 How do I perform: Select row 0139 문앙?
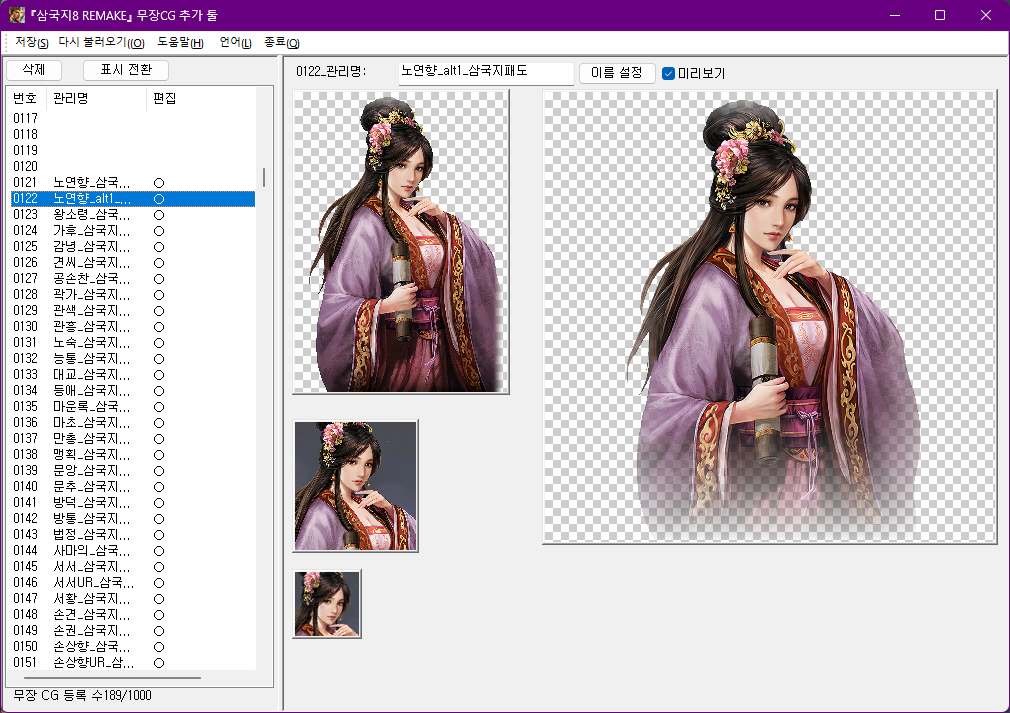click(133, 471)
